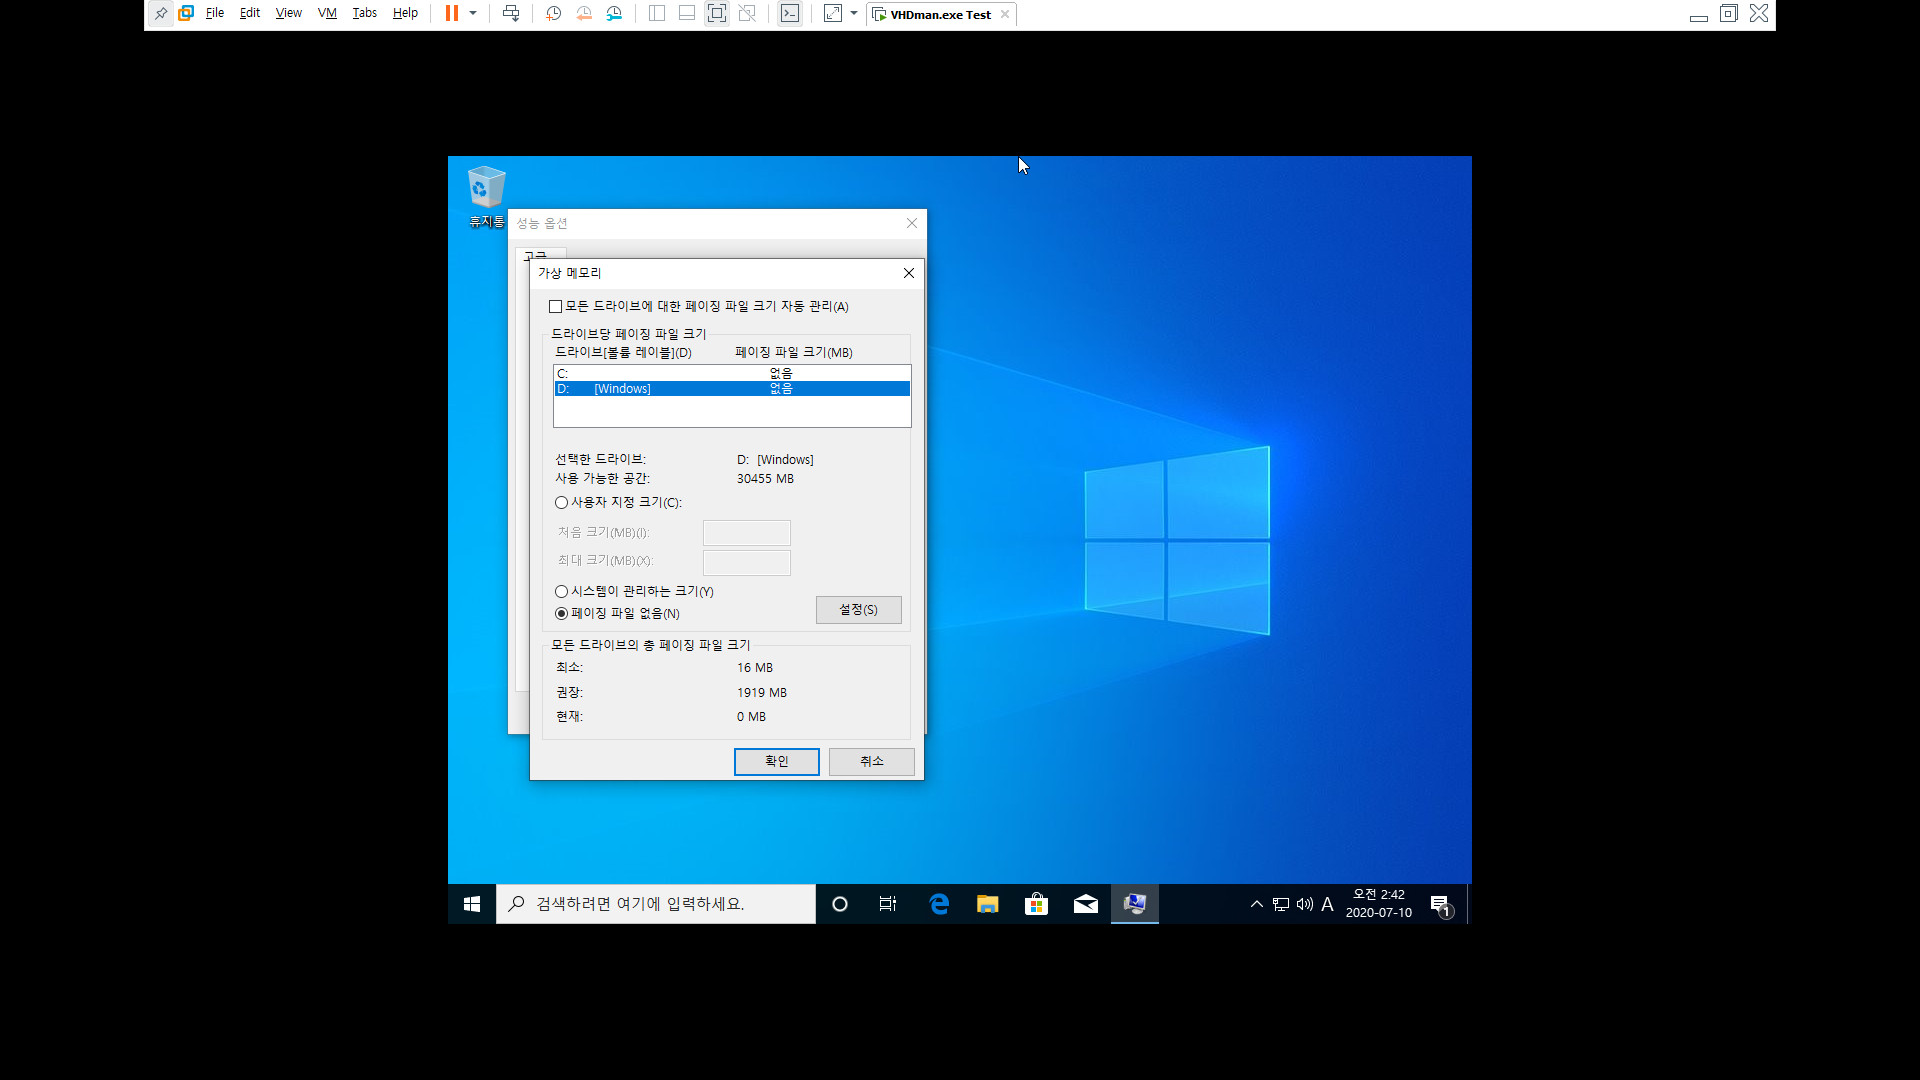Open File Explorer from the taskbar

coord(988,904)
